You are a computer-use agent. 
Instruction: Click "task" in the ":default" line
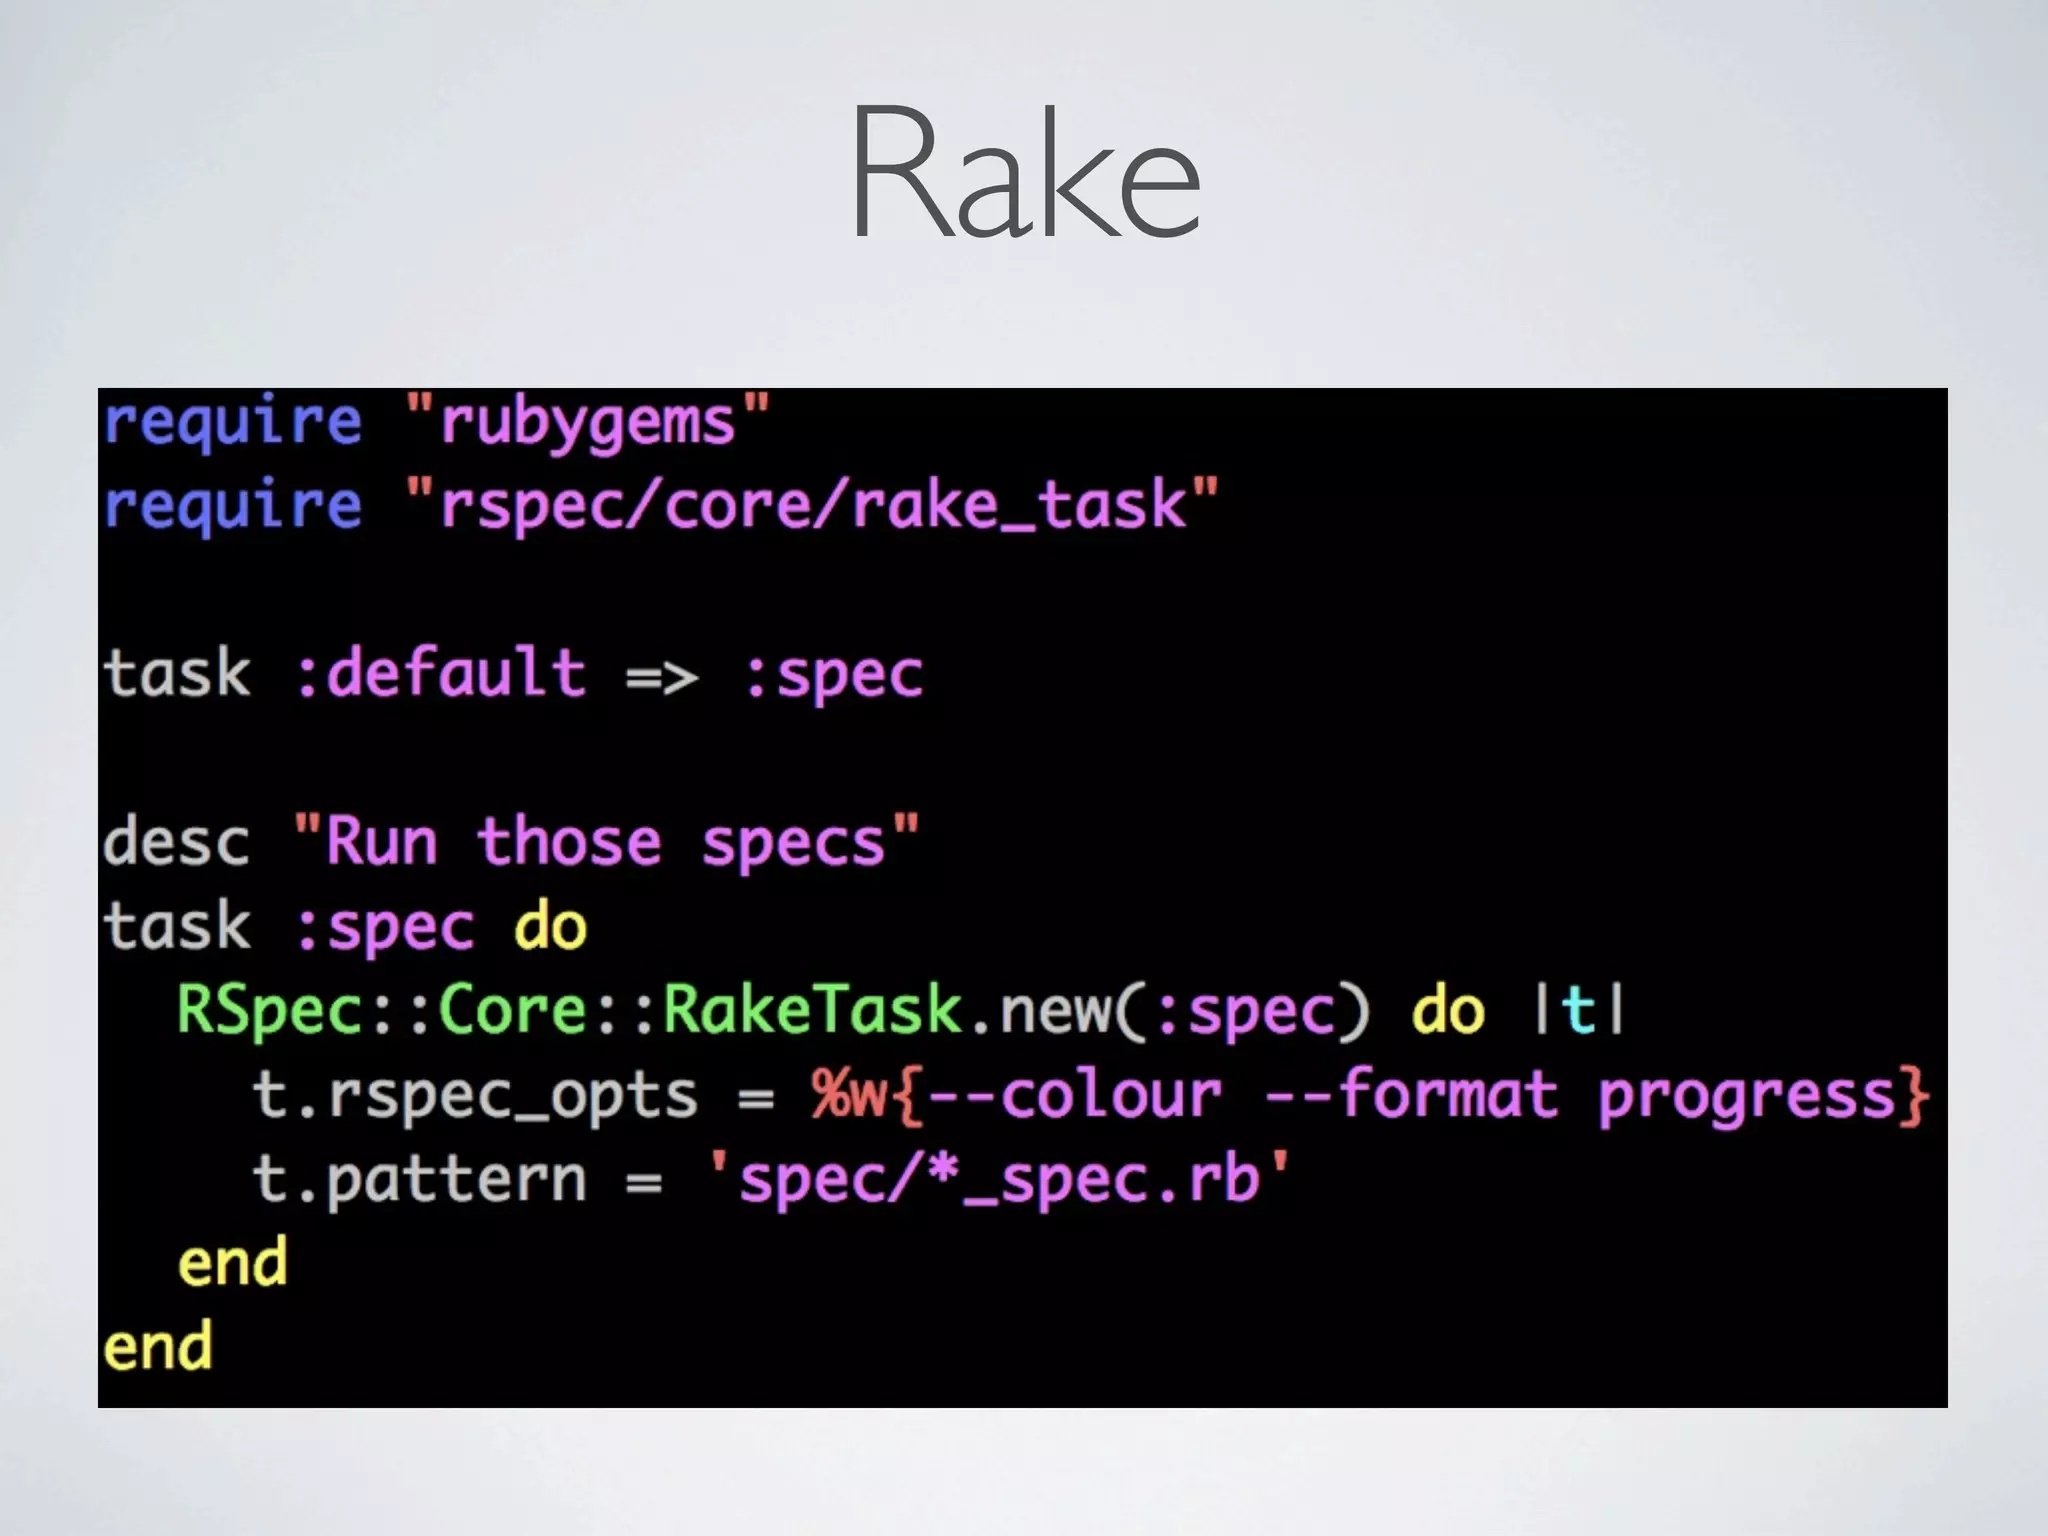[x=176, y=671]
